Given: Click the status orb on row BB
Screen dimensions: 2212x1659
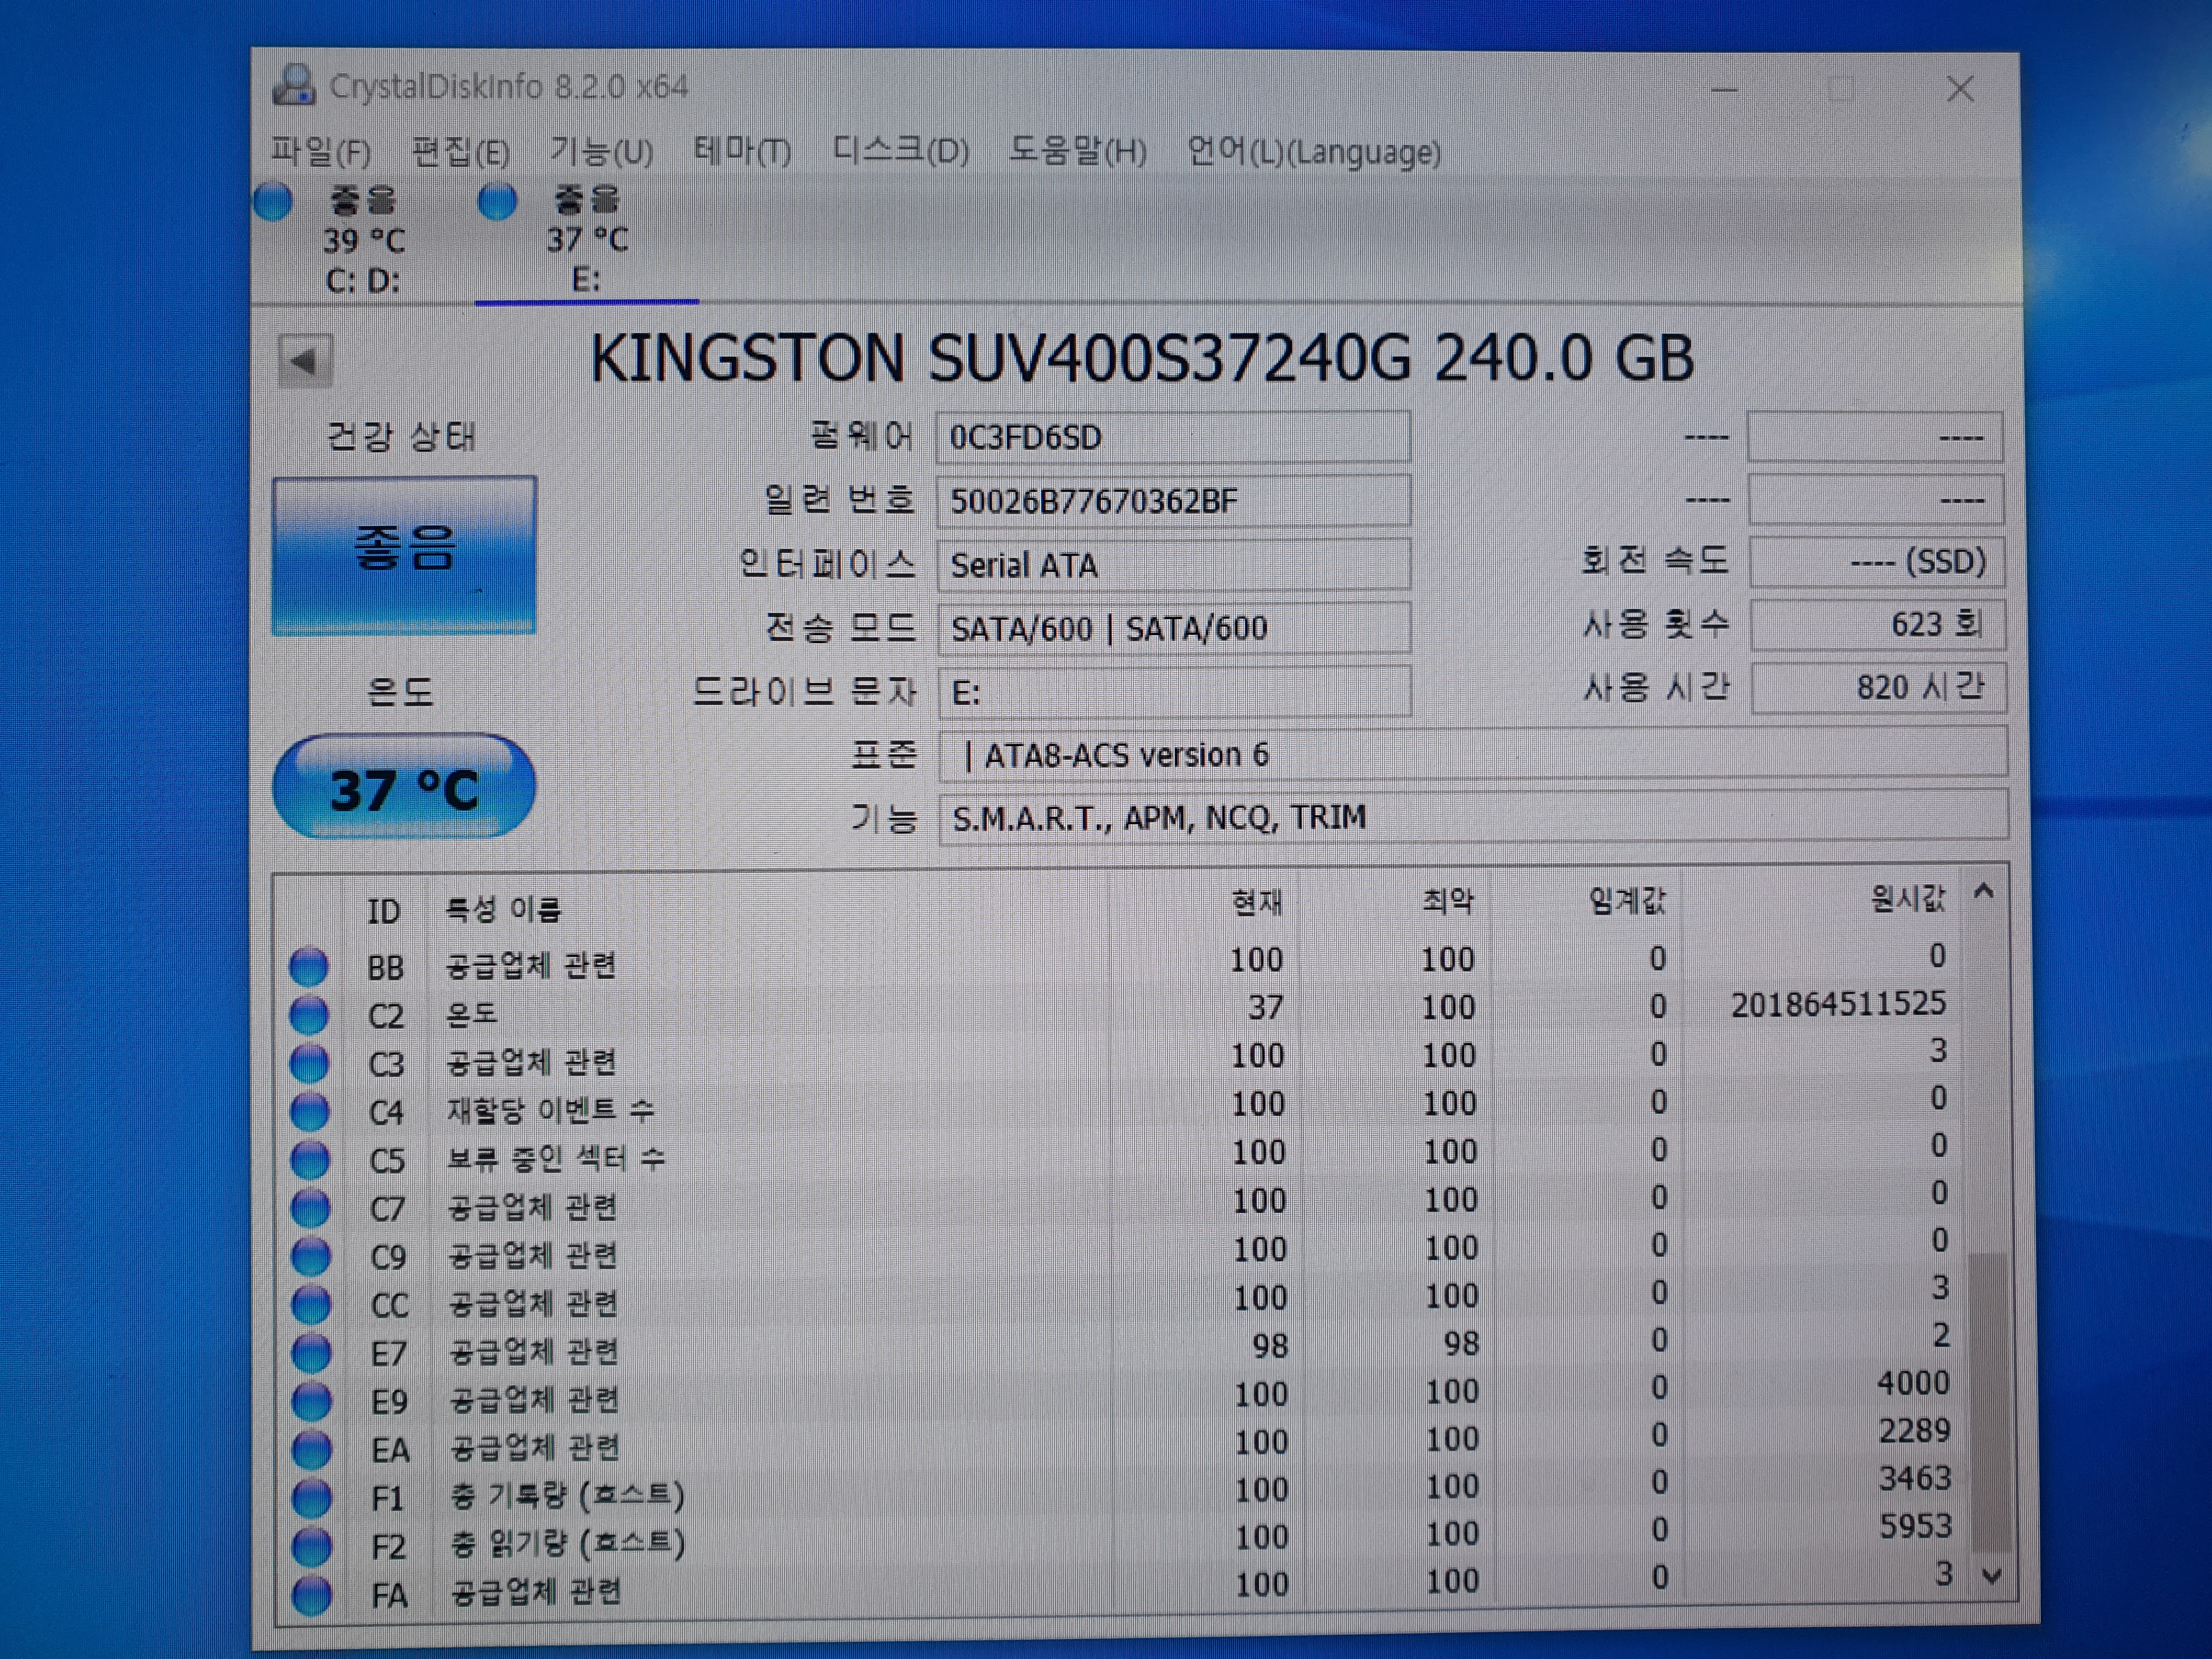Looking at the screenshot, I should (x=308, y=966).
